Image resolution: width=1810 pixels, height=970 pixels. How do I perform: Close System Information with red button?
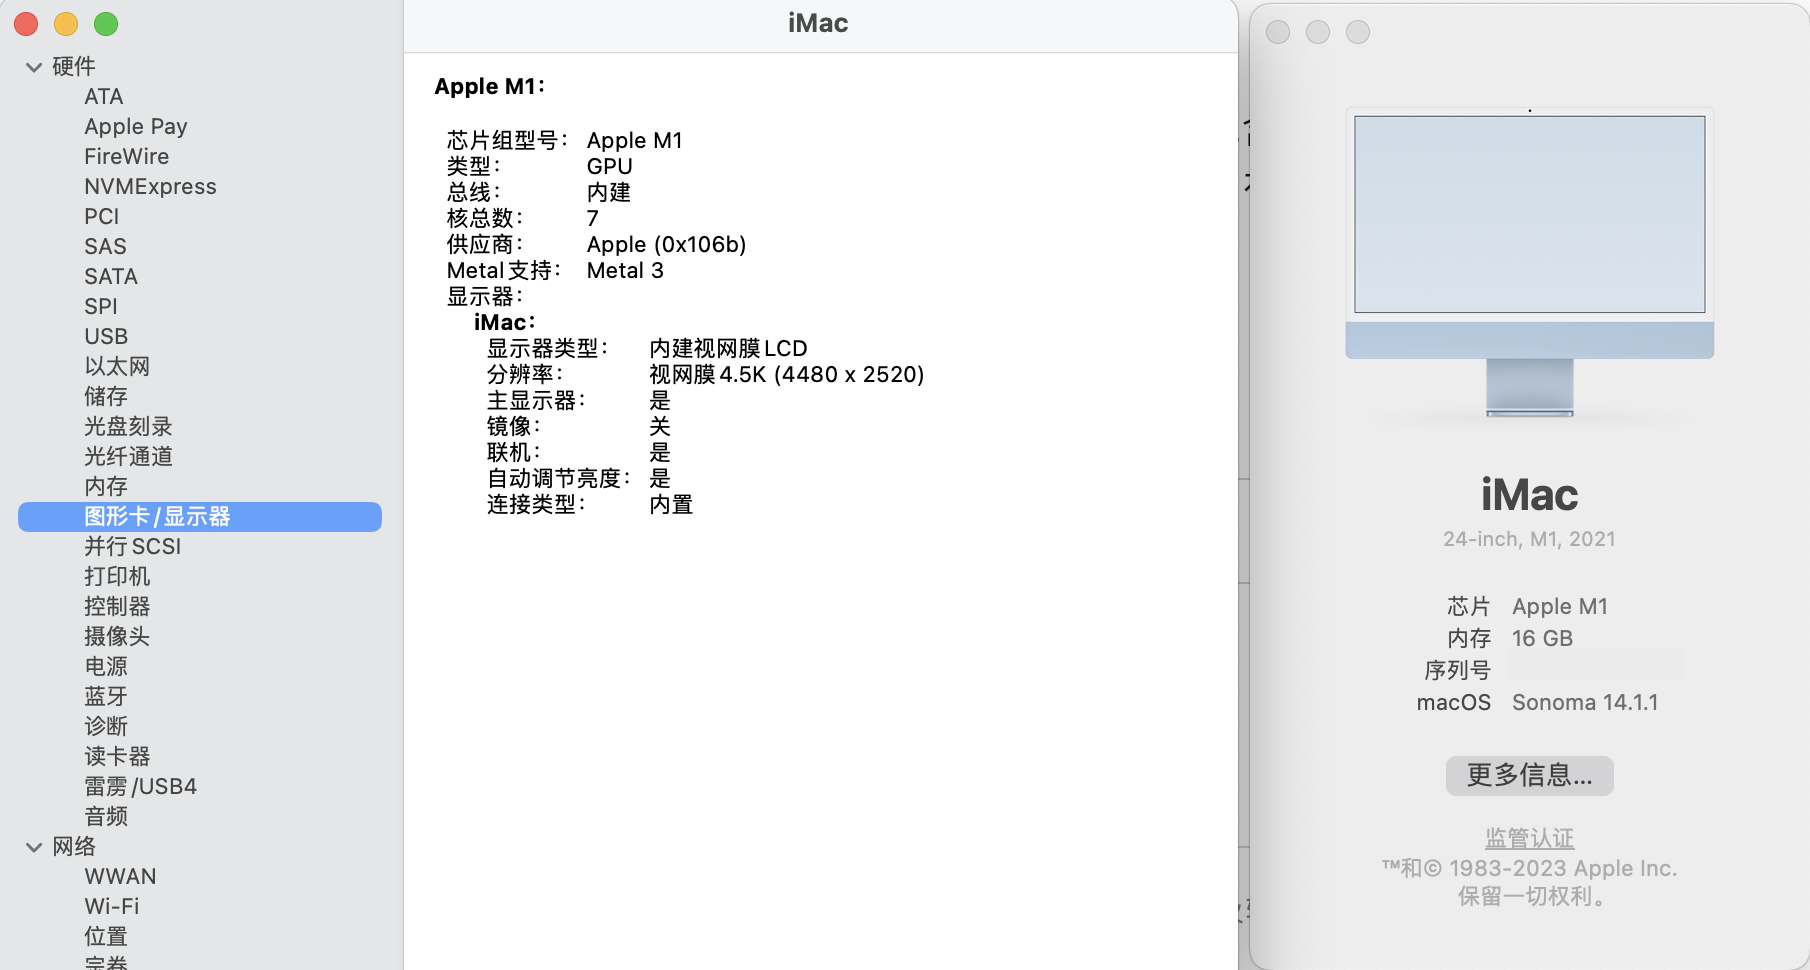pyautogui.click(x=26, y=24)
